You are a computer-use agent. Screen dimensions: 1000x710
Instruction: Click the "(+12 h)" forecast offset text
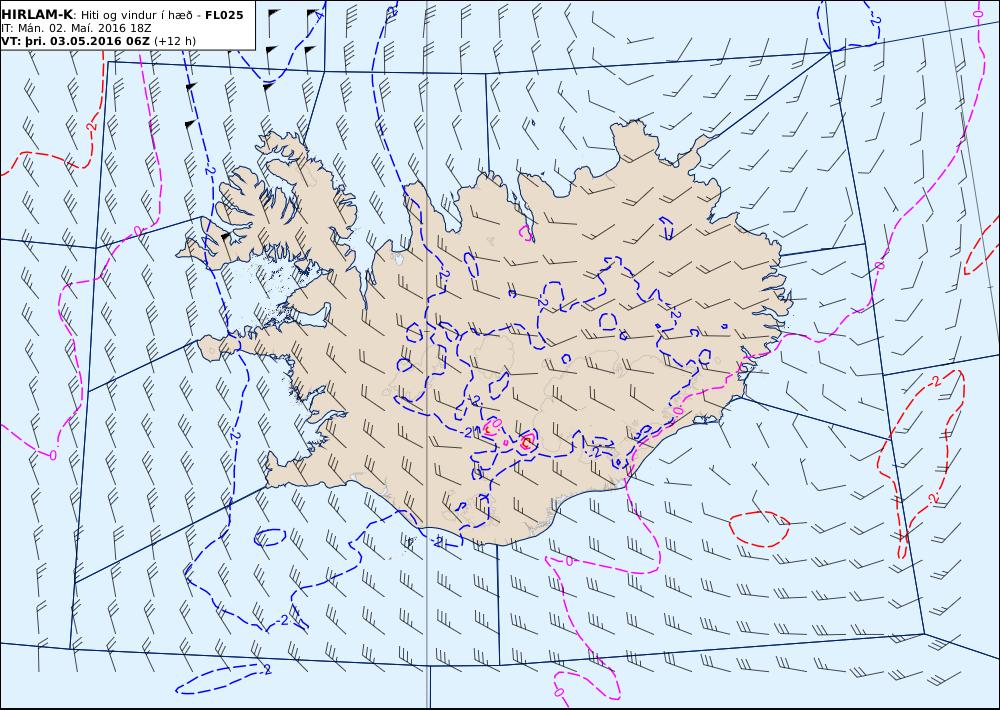175,41
